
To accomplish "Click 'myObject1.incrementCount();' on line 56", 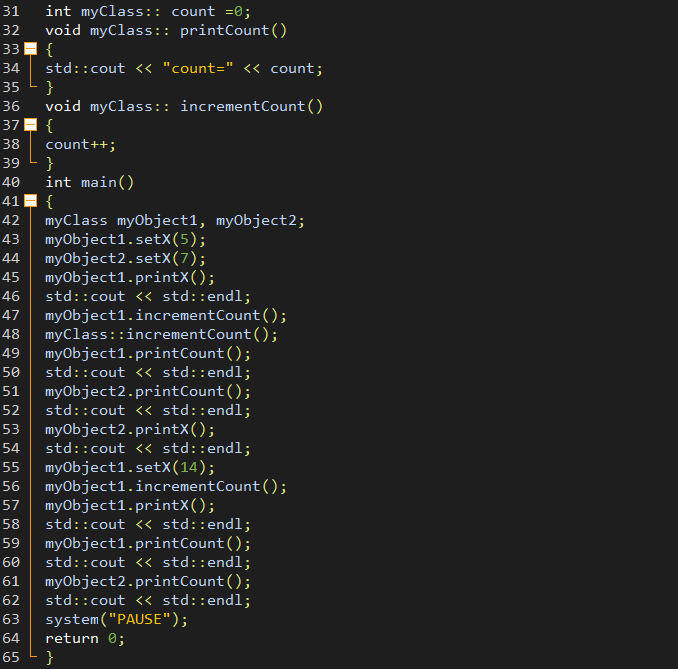I will (166, 487).
